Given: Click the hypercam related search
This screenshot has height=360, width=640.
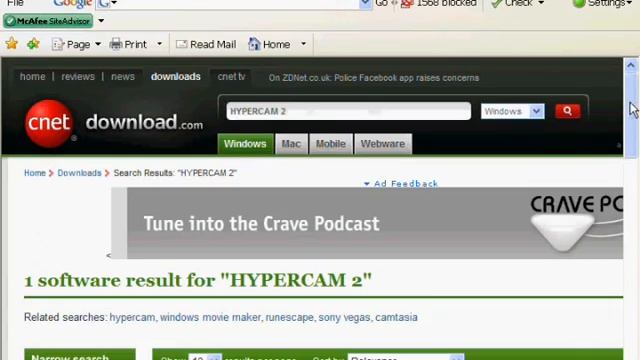Looking at the screenshot, I should point(132,317).
